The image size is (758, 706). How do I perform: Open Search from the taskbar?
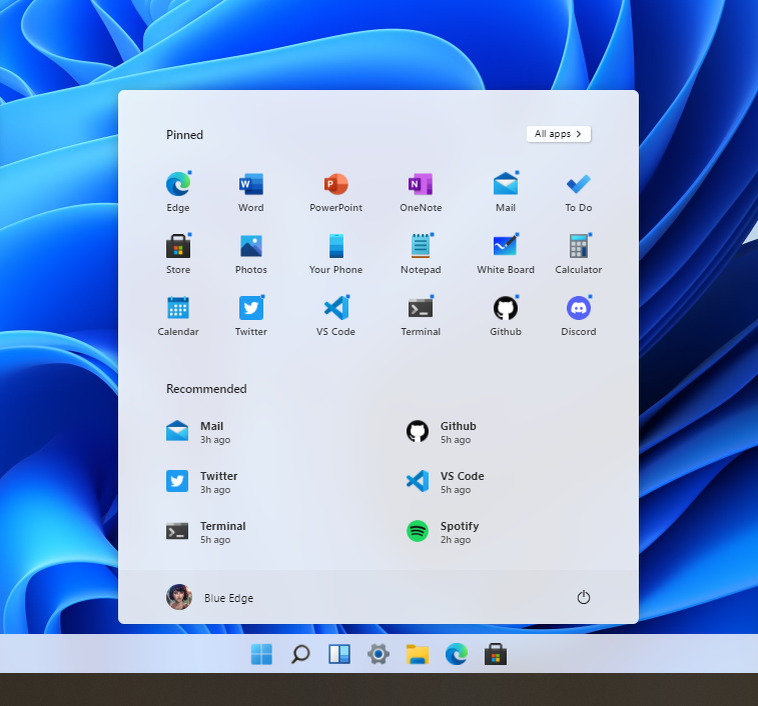point(300,655)
